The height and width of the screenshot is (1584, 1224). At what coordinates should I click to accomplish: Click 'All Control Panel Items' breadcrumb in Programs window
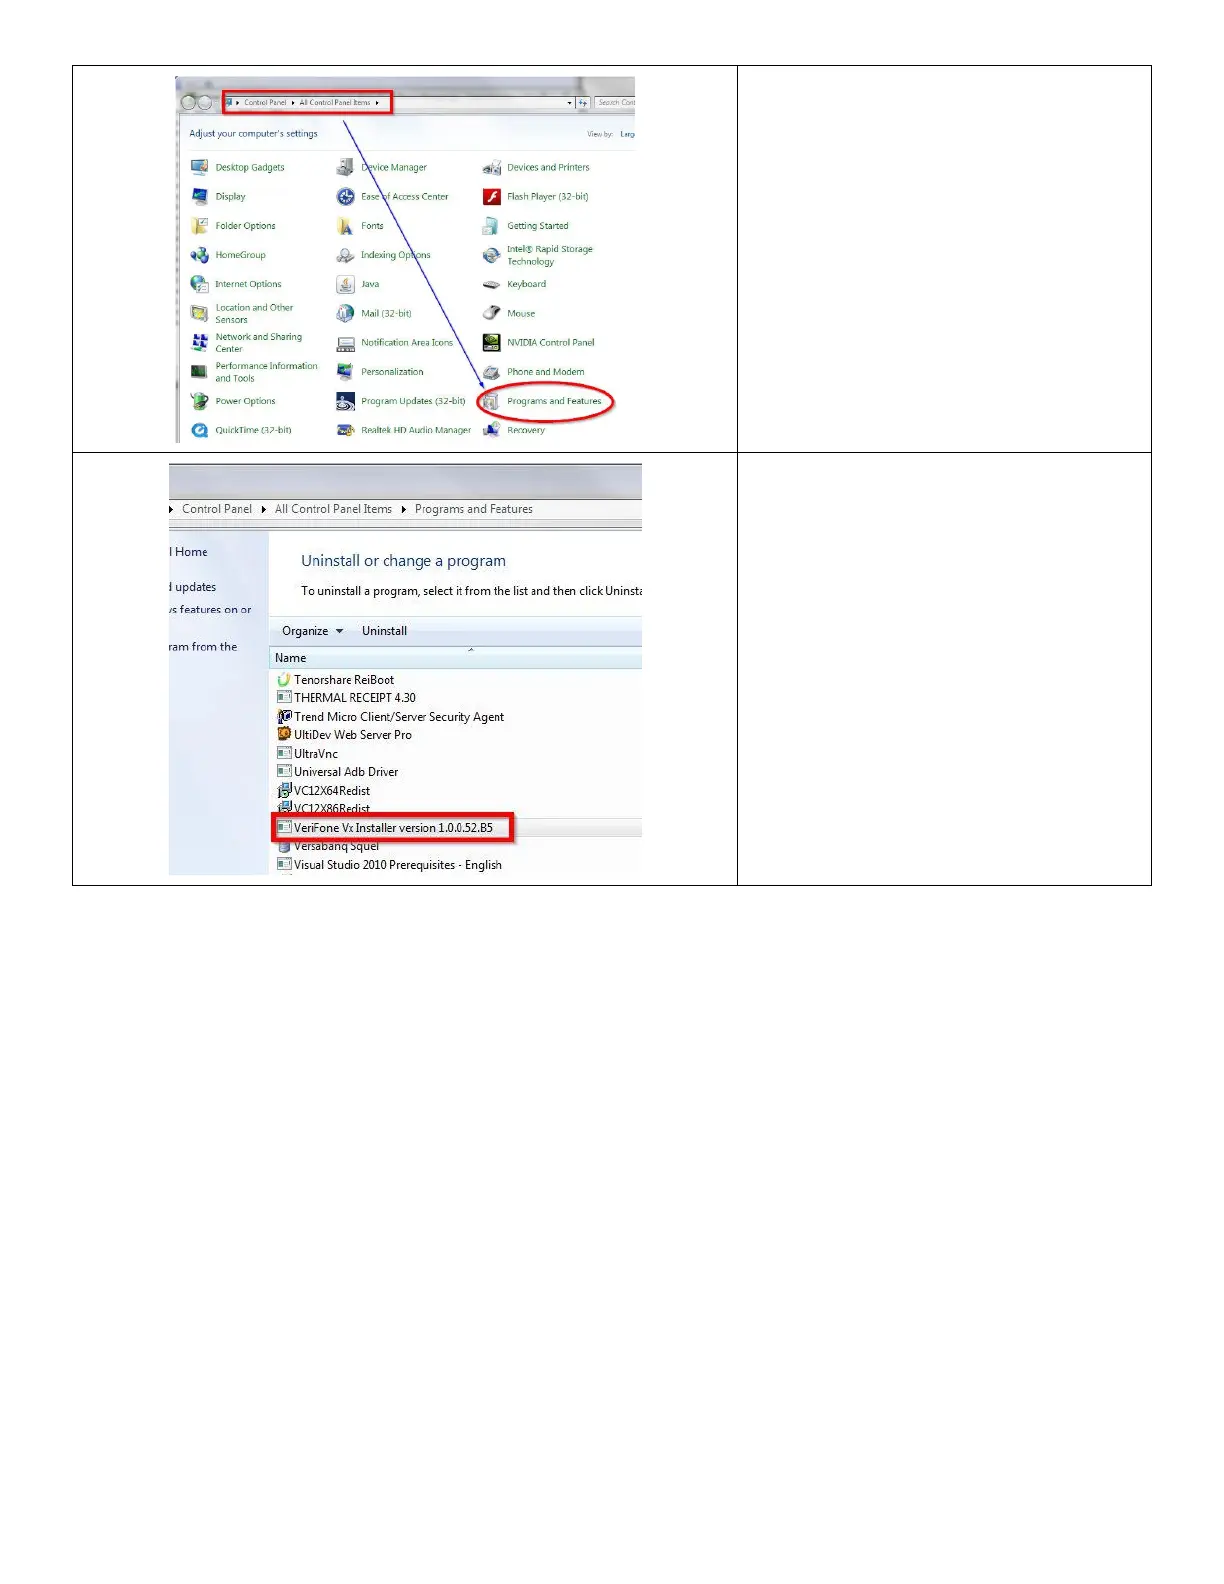coord(333,509)
